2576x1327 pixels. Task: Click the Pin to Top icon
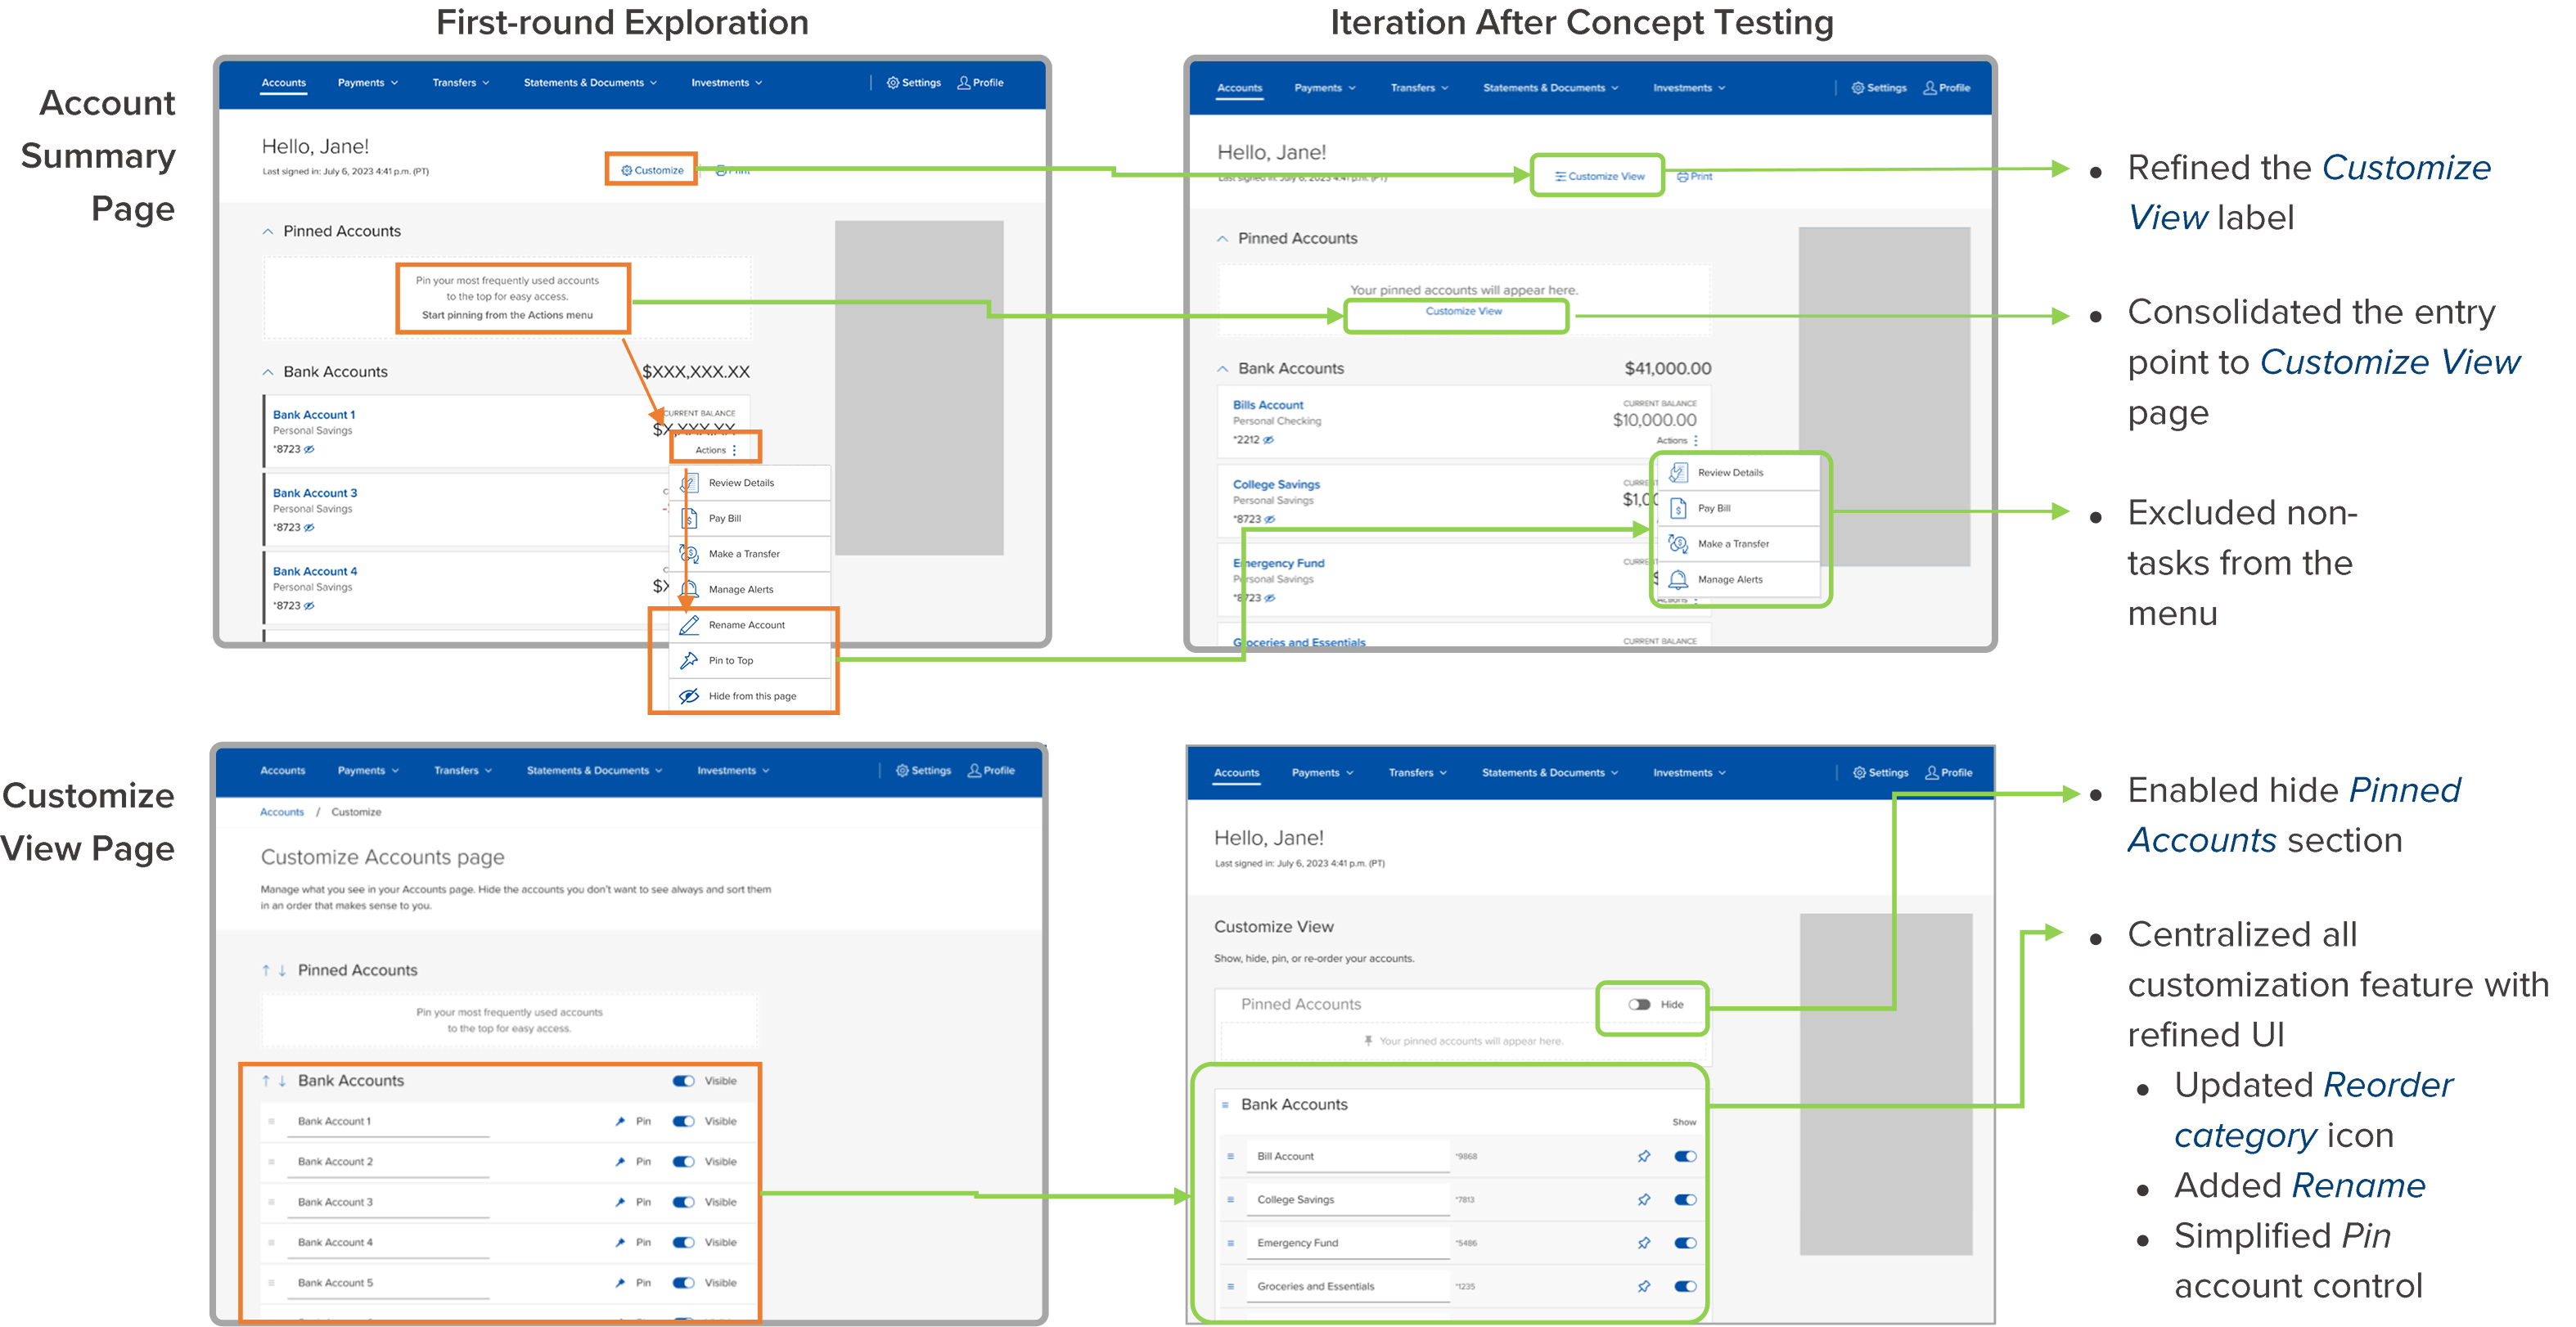pos(690,660)
